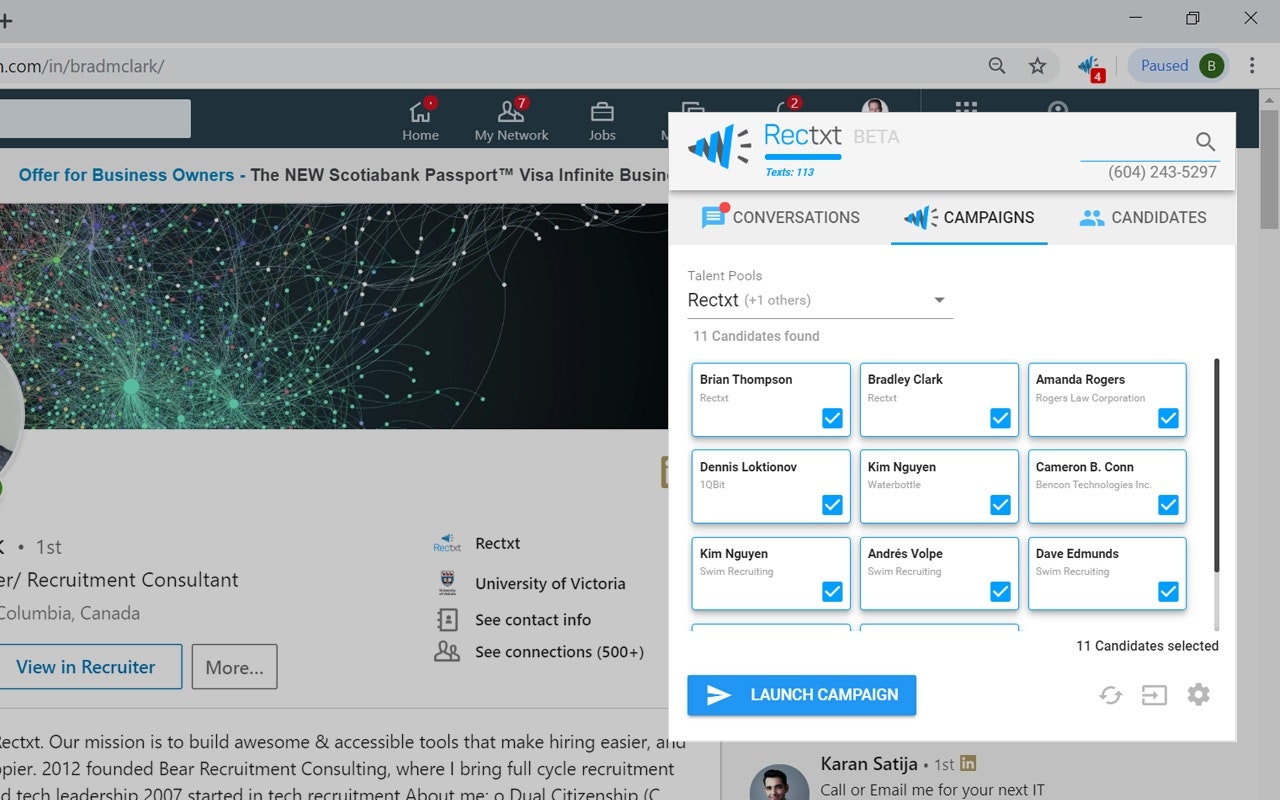Open the See contact info link
Screen dimensions: 1280x800
pyautogui.click(x=533, y=620)
